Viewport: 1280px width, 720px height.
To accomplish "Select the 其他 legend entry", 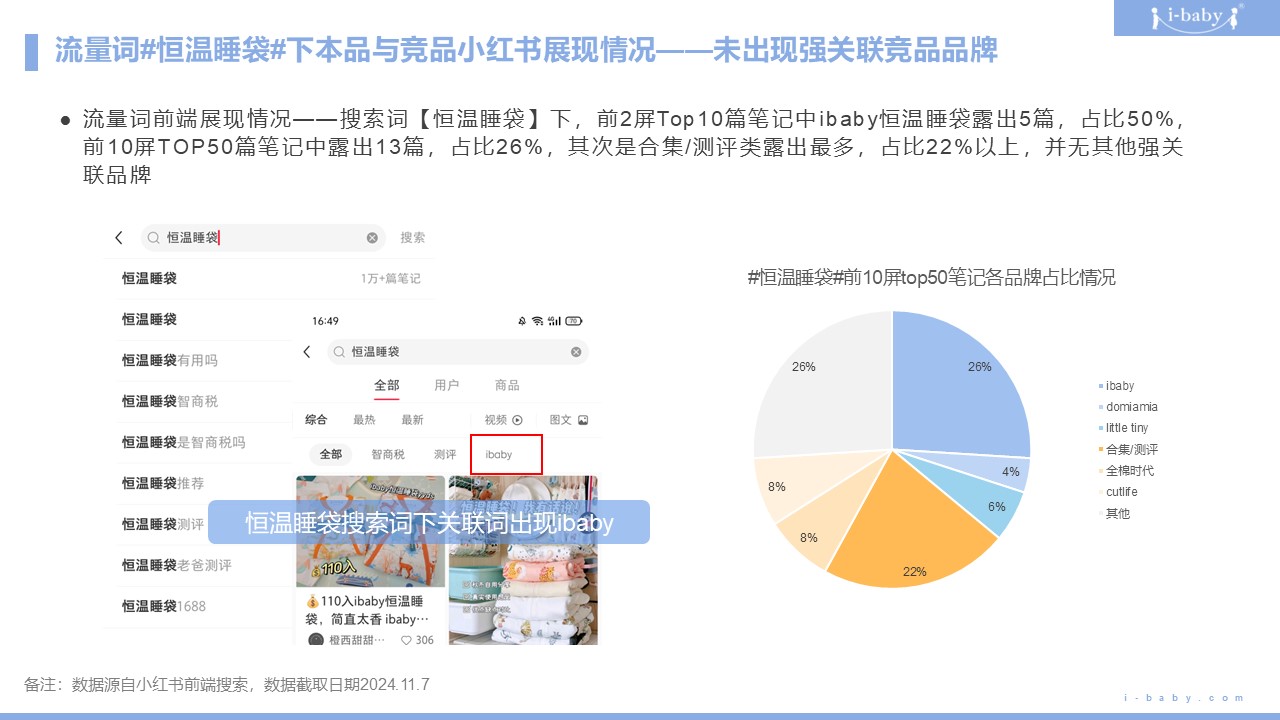I will pos(1114,514).
